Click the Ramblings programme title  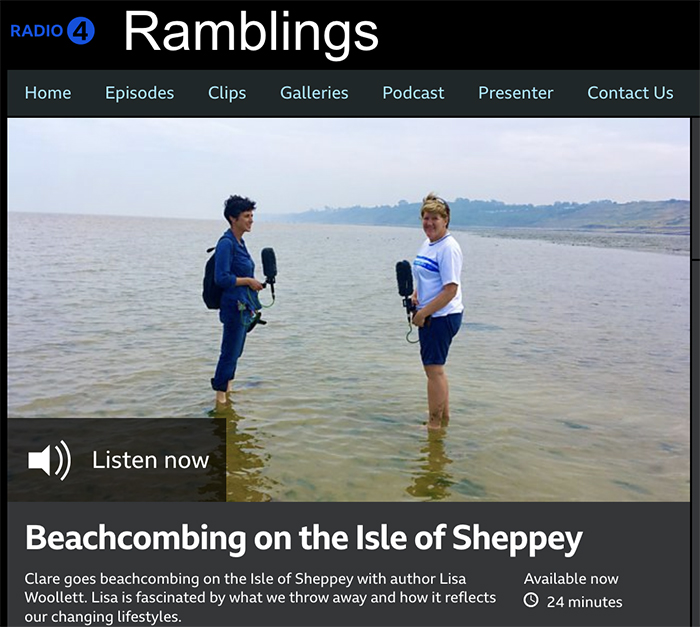(251, 32)
